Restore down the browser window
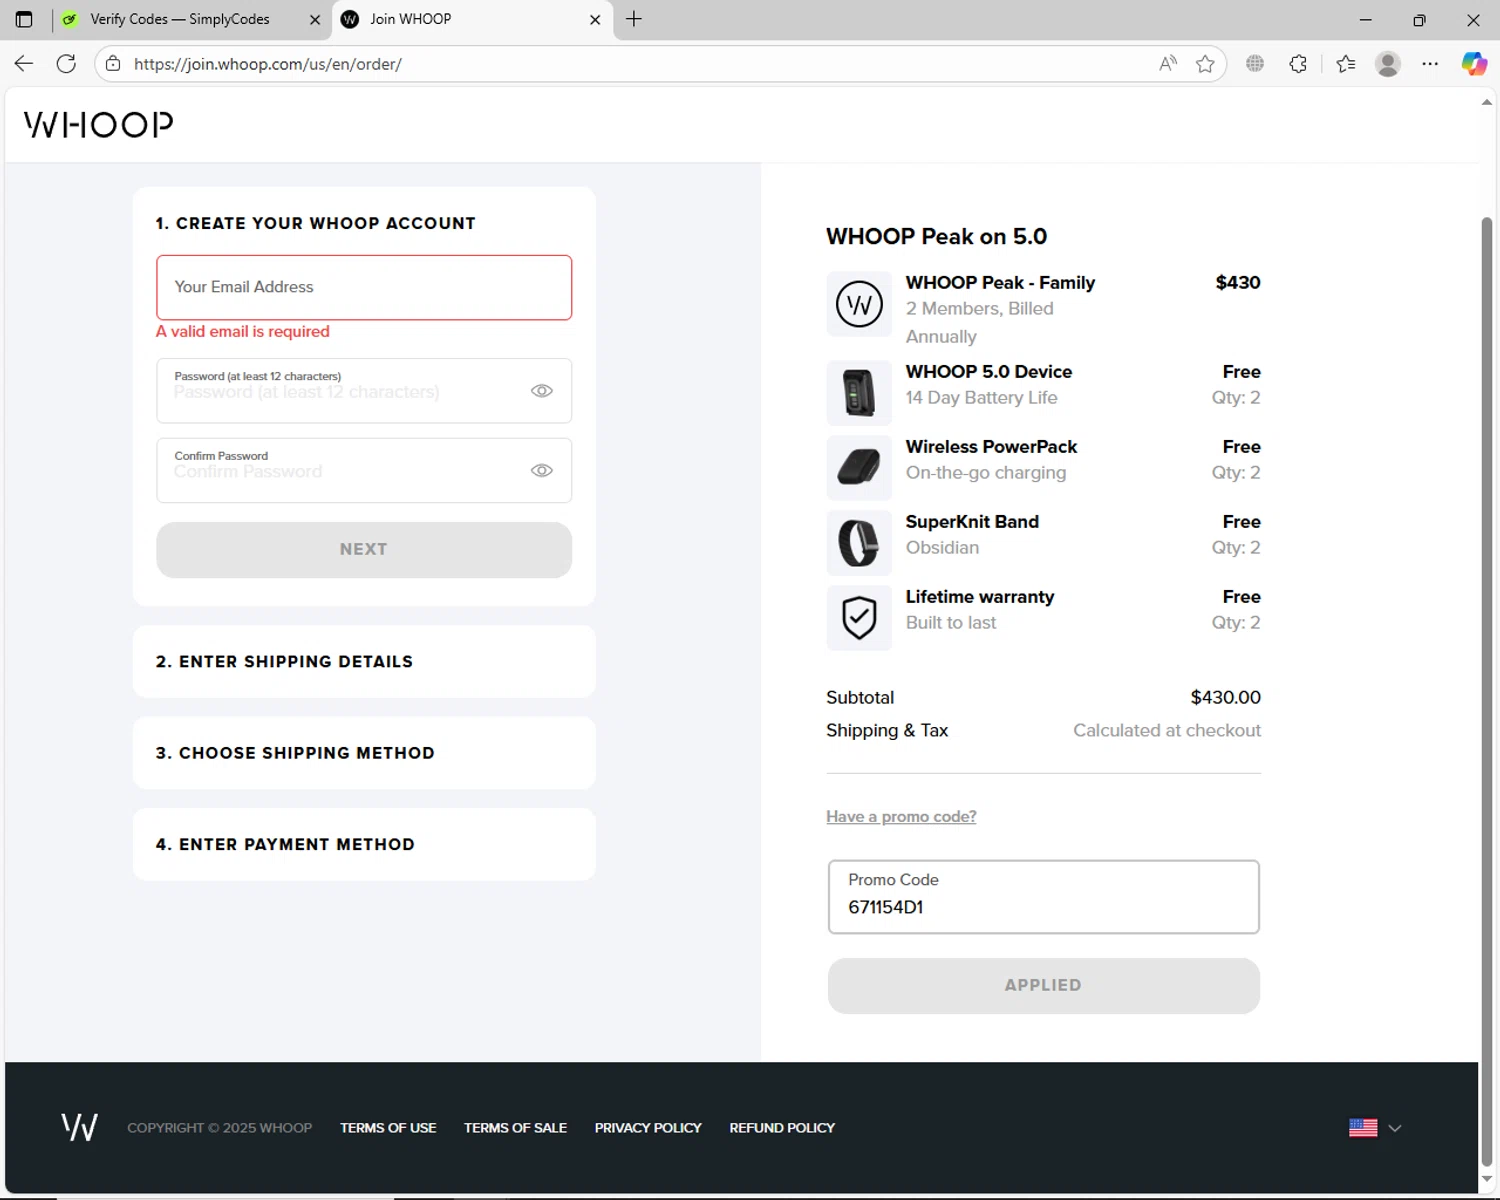This screenshot has height=1200, width=1500. [1419, 19]
